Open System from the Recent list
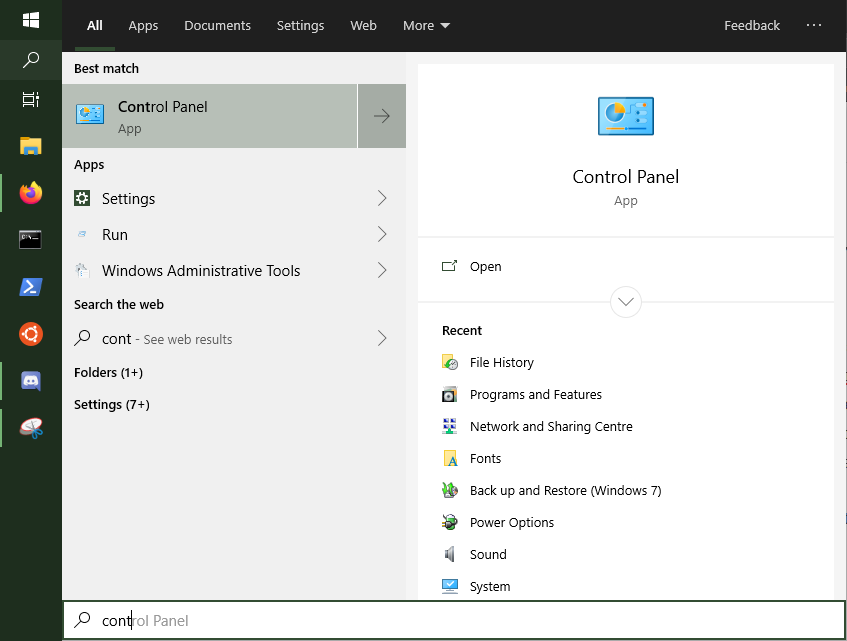This screenshot has height=641, width=847. click(490, 586)
